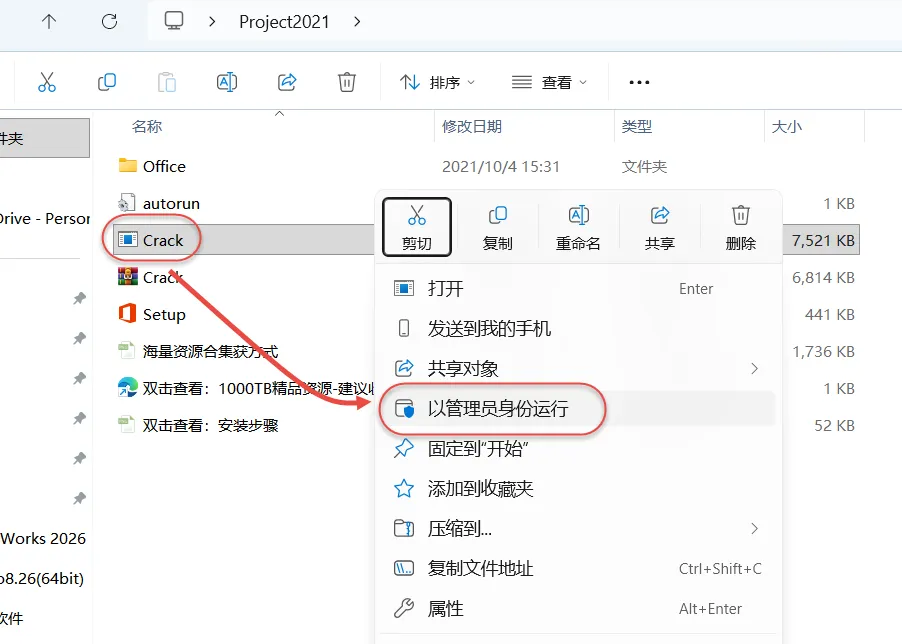Open the toolbar See more ellipsis menu
This screenshot has height=644, width=902.
[639, 82]
